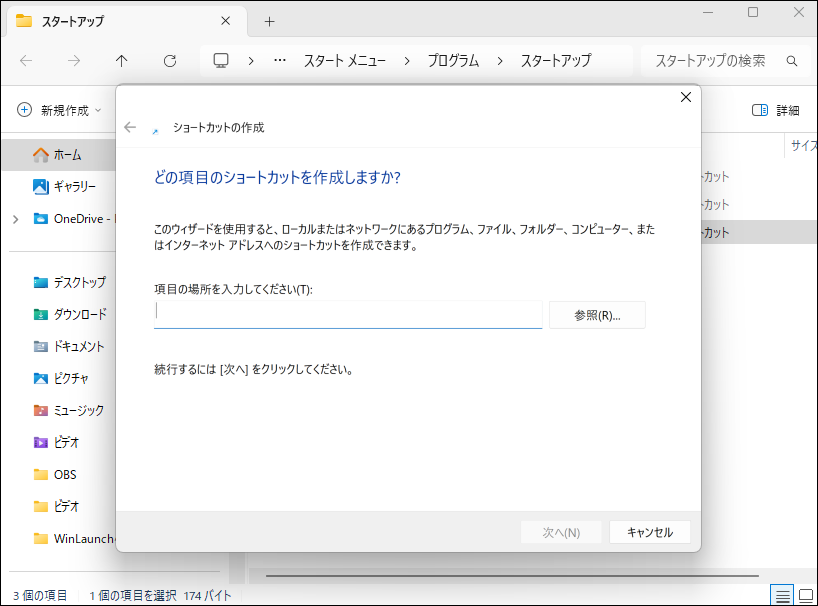
Task: Close the shortcut creation dialog
Action: (x=686, y=97)
